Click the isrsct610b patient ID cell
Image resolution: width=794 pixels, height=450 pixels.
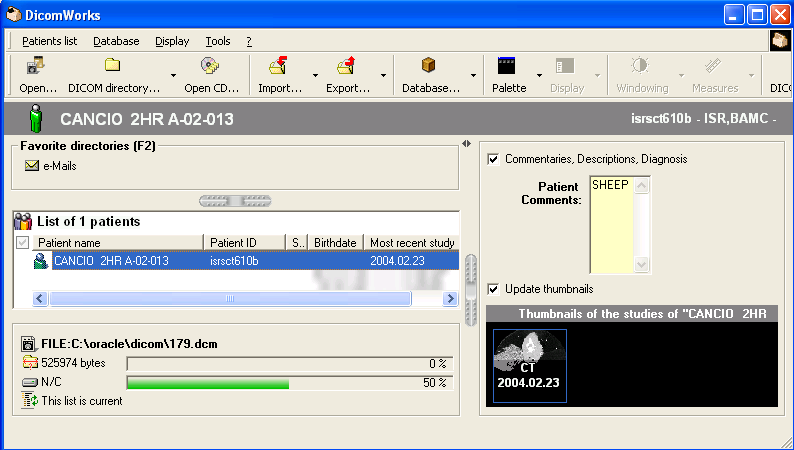(234, 261)
